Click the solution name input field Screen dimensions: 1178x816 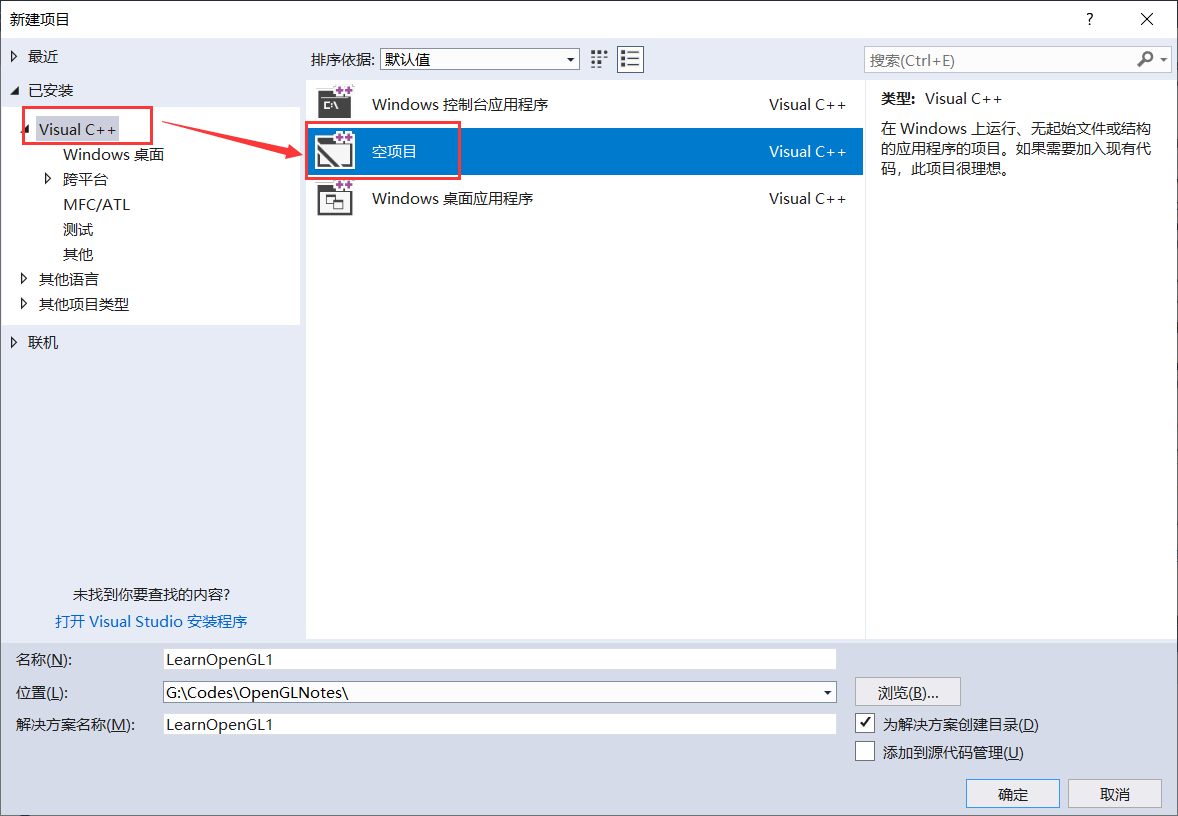click(500, 724)
